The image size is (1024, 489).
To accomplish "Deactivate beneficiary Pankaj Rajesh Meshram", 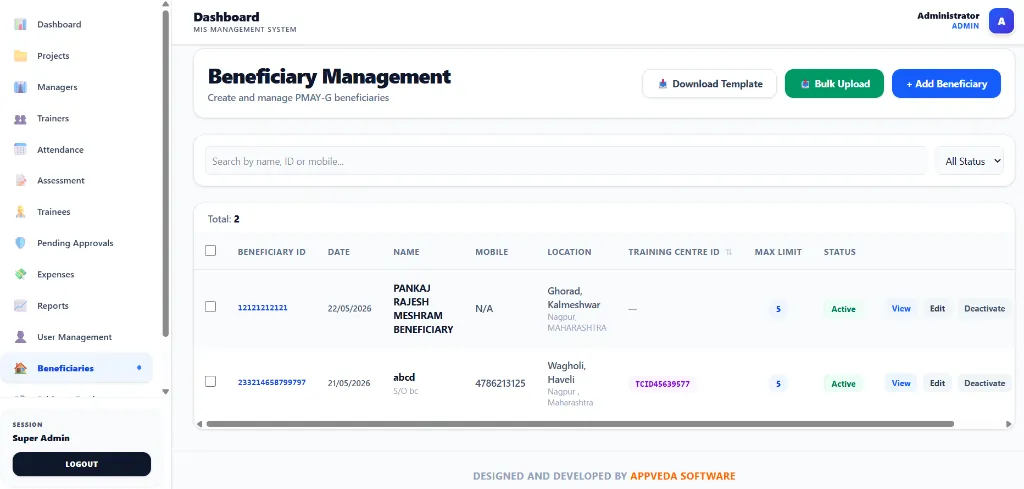I will click(984, 309).
